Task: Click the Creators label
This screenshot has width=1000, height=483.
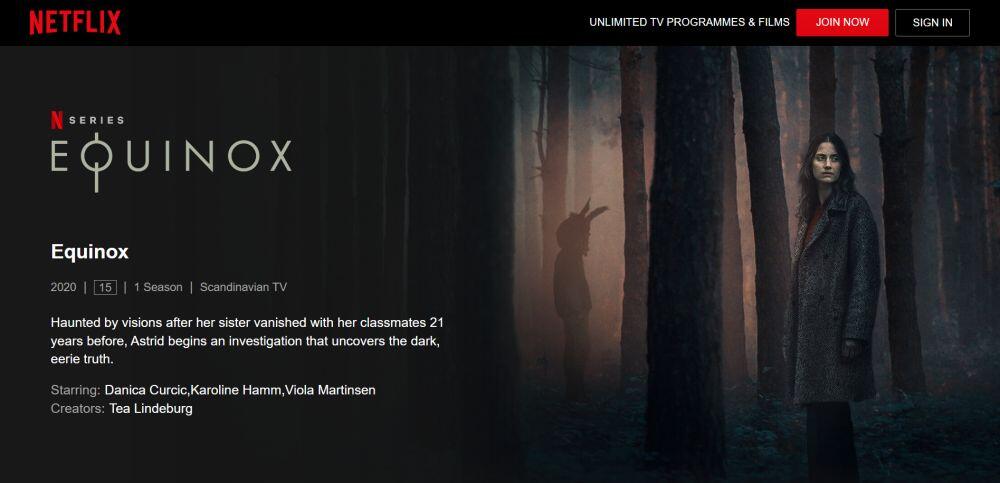Action: click(78, 408)
